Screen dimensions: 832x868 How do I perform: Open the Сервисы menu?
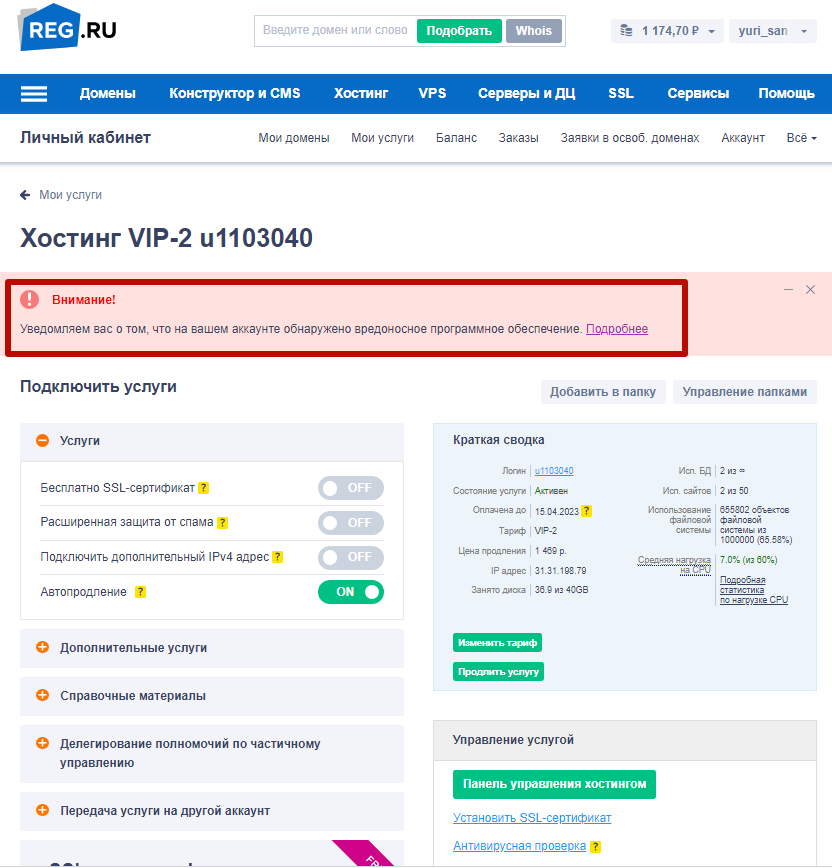click(x=698, y=94)
